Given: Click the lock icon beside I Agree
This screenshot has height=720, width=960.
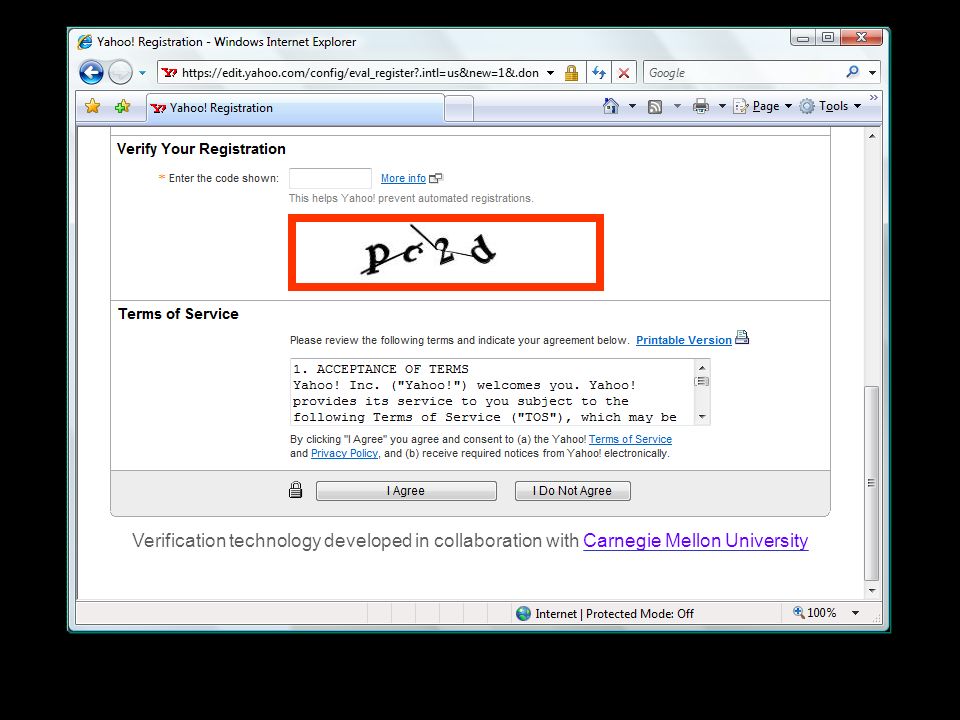Looking at the screenshot, I should tap(296, 490).
